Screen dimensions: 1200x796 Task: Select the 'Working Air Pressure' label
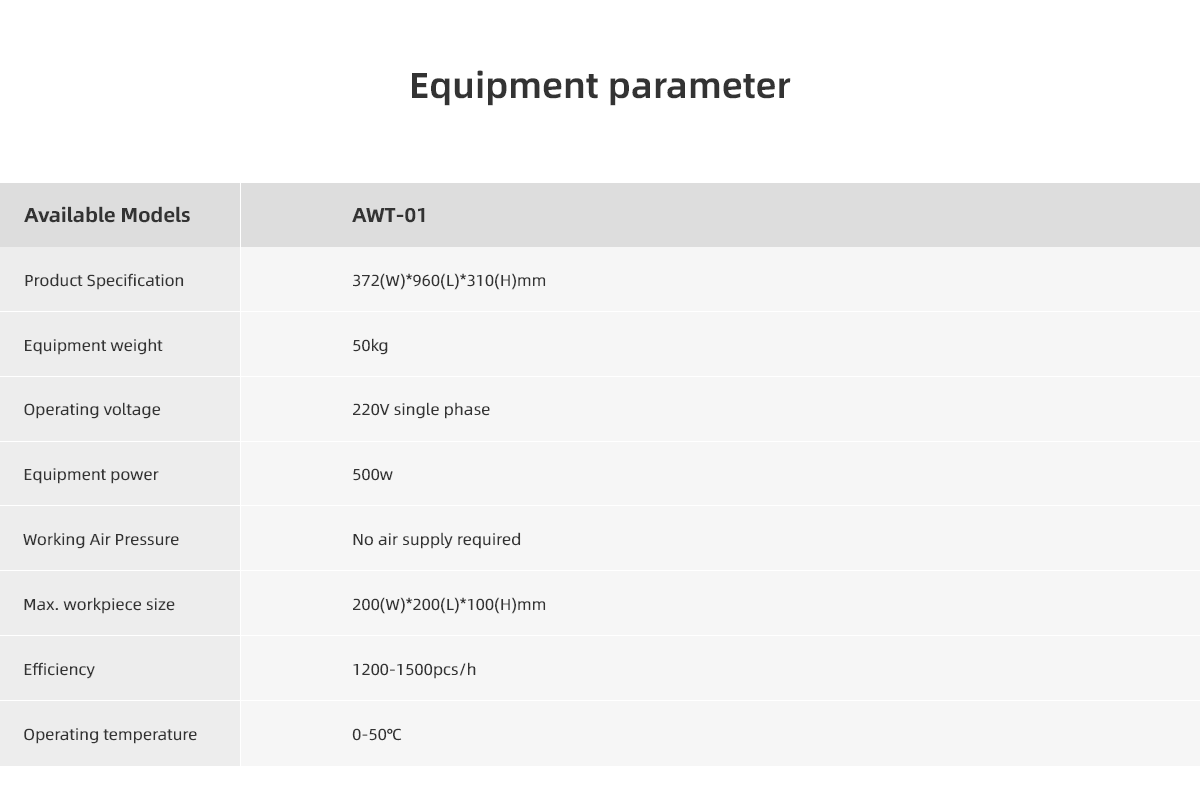click(x=101, y=539)
